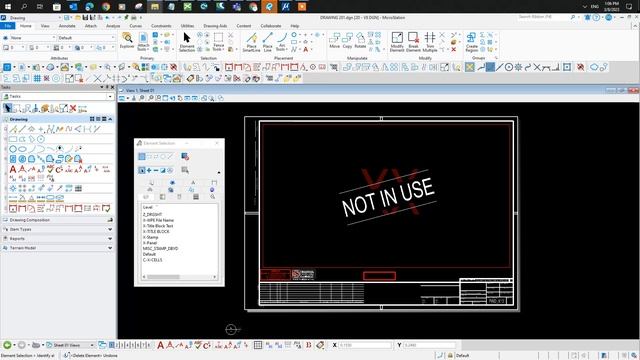Click the Fit View icon in the view toolbar
The width and height of the screenshot is (640, 360).
pyautogui.click(x=165, y=98)
